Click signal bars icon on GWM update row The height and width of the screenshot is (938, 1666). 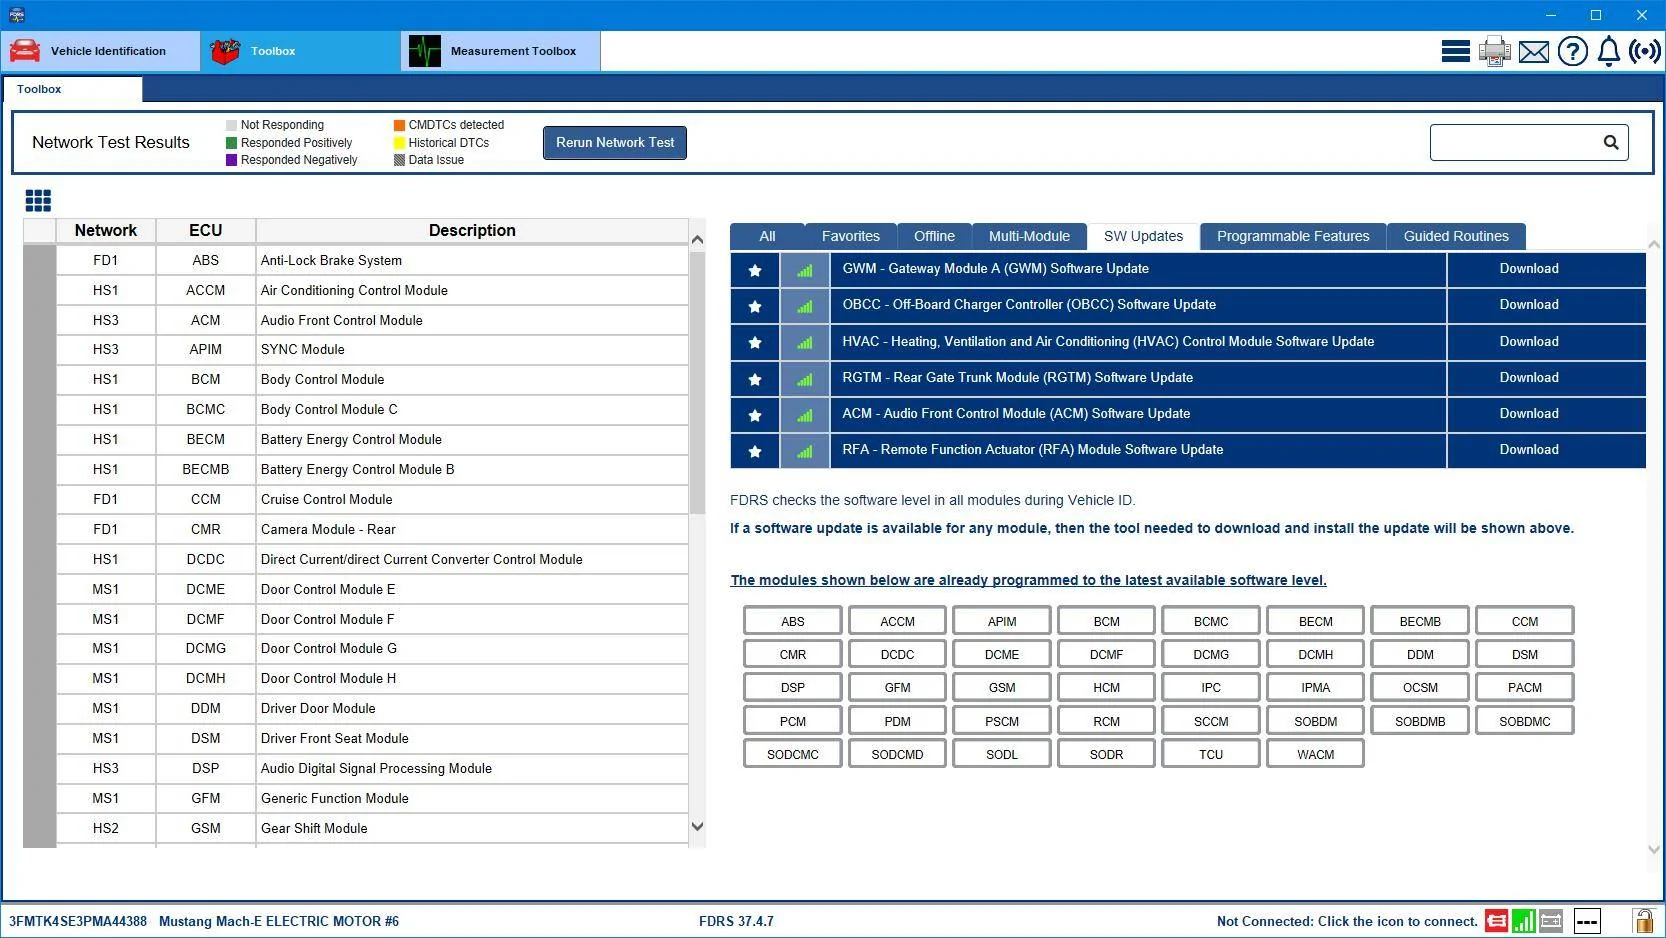(805, 270)
